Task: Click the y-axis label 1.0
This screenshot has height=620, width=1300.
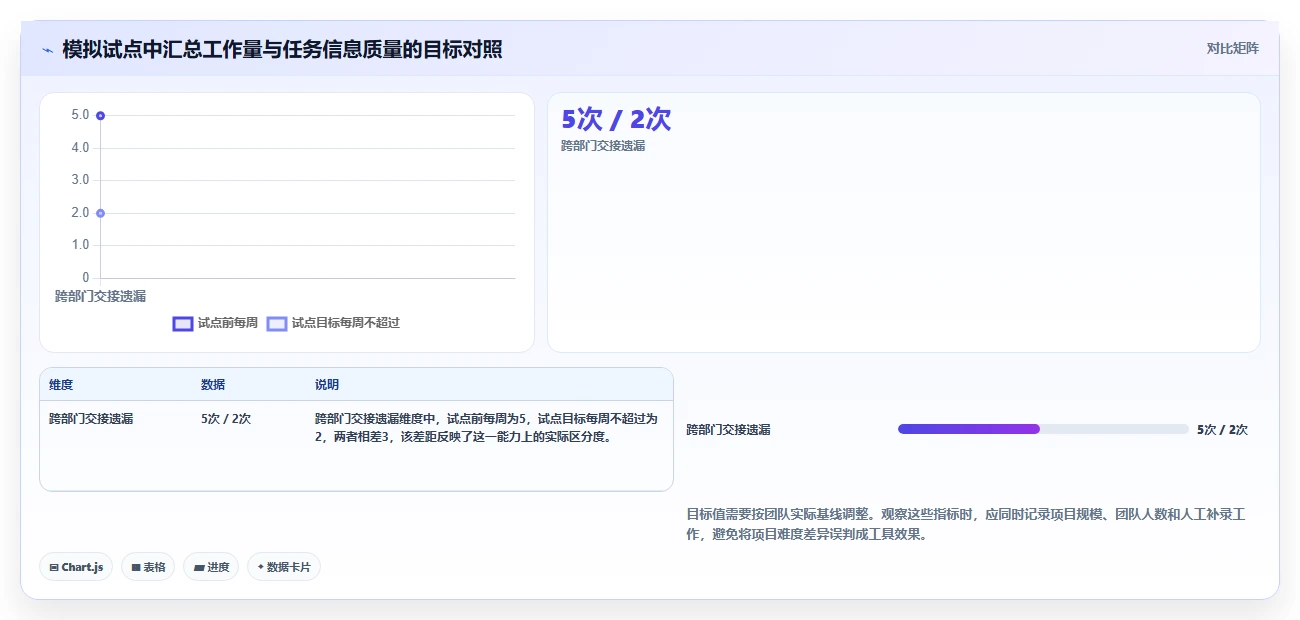Action: pos(80,245)
